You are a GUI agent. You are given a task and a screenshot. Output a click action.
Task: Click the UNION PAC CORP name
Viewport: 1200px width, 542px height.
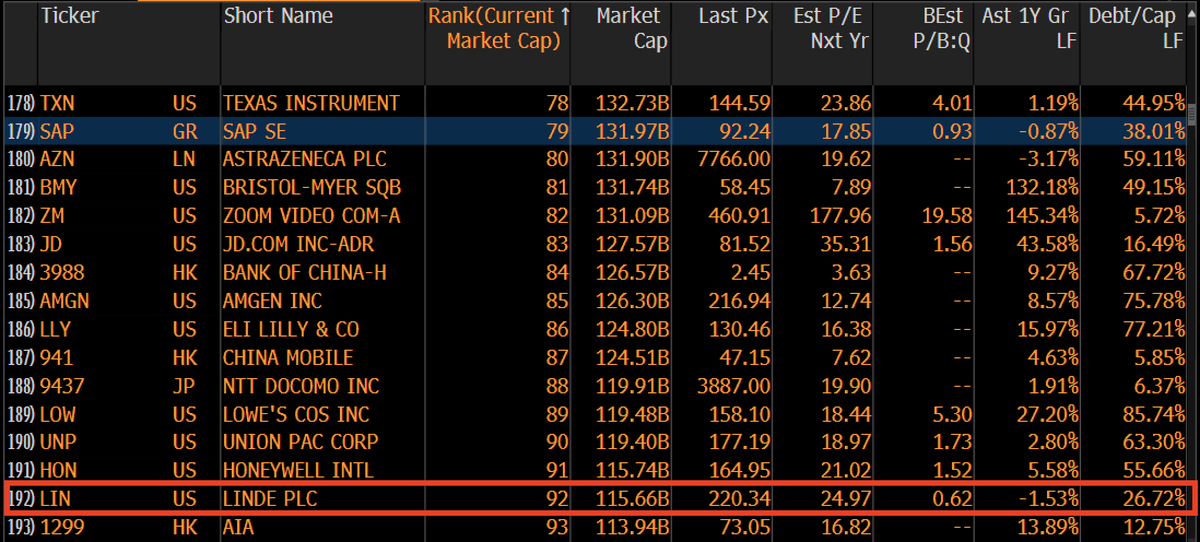click(301, 442)
